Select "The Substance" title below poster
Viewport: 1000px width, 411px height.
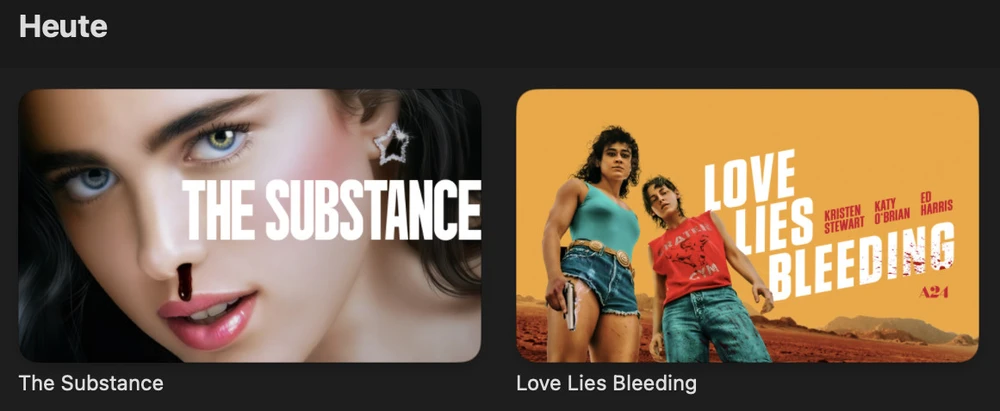[x=91, y=383]
